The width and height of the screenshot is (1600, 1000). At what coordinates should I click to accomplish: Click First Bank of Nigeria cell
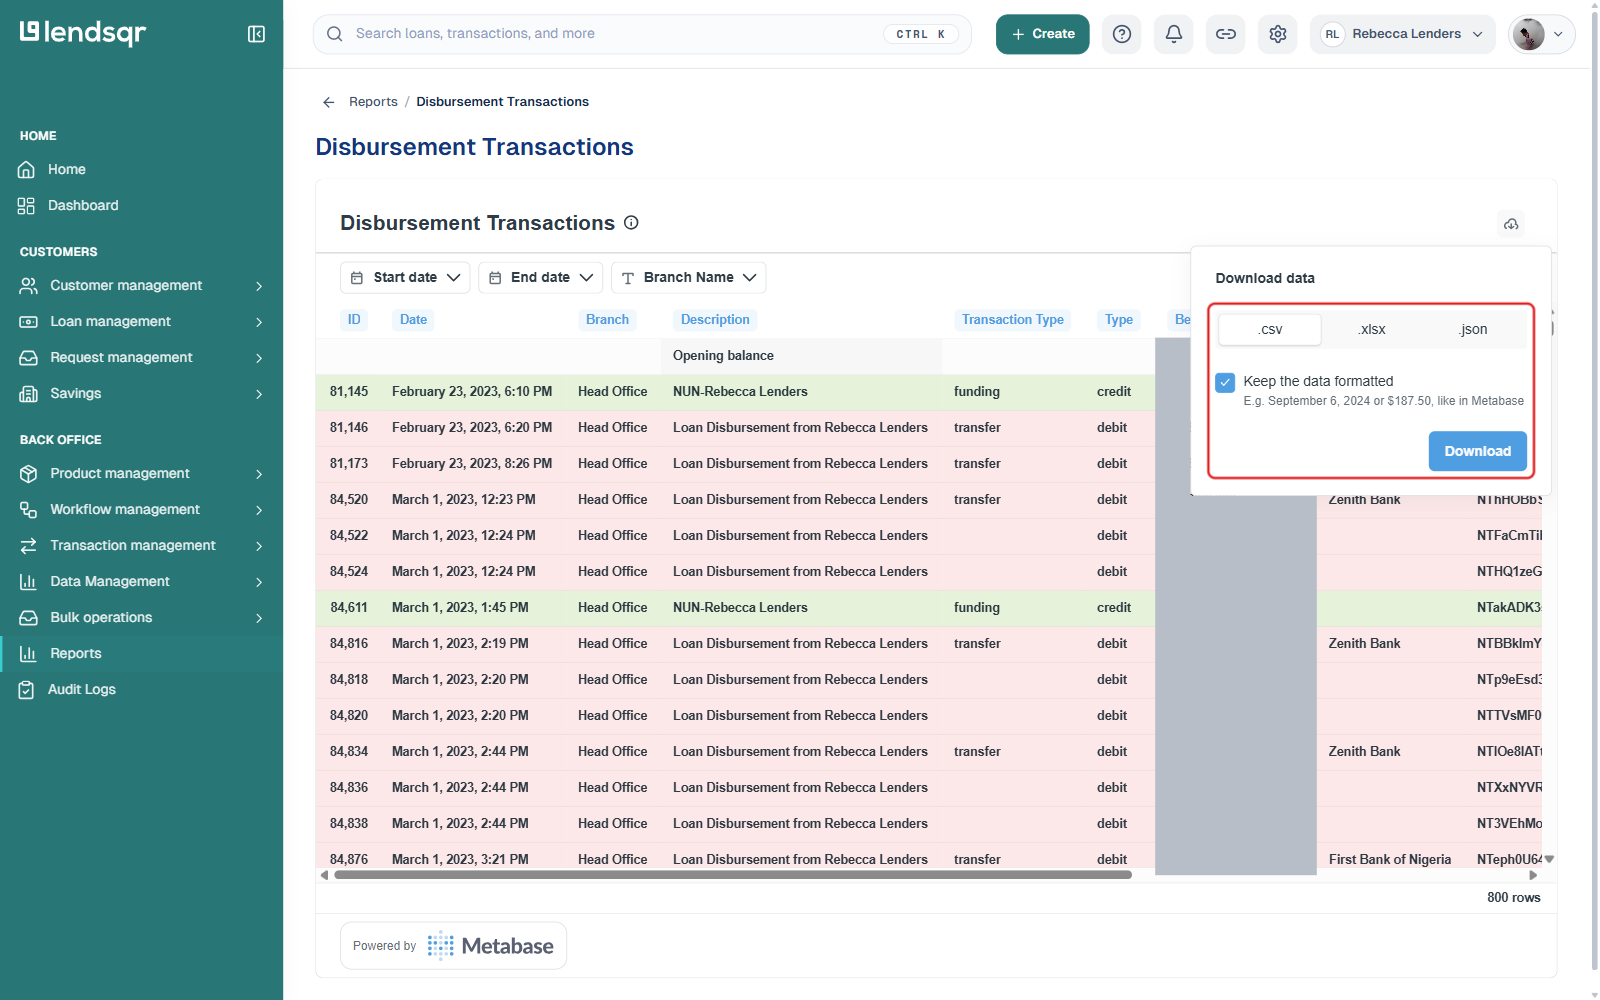click(1389, 859)
